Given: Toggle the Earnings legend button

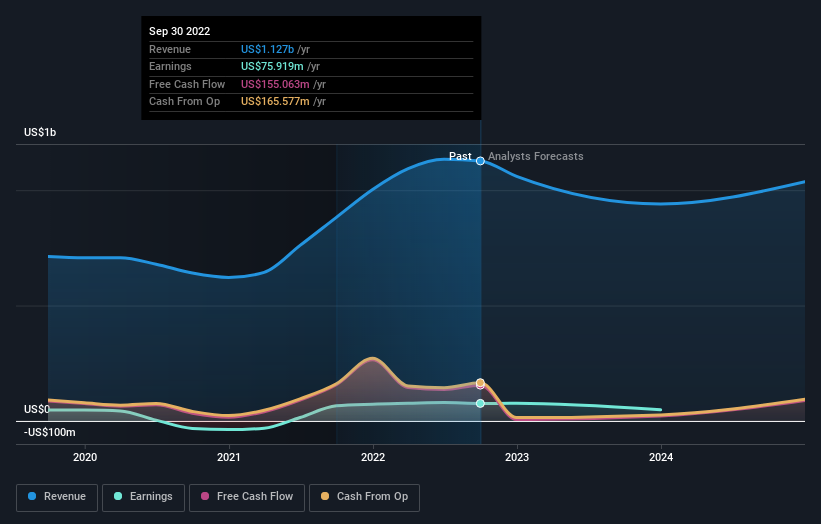Looking at the screenshot, I should click(x=143, y=497).
